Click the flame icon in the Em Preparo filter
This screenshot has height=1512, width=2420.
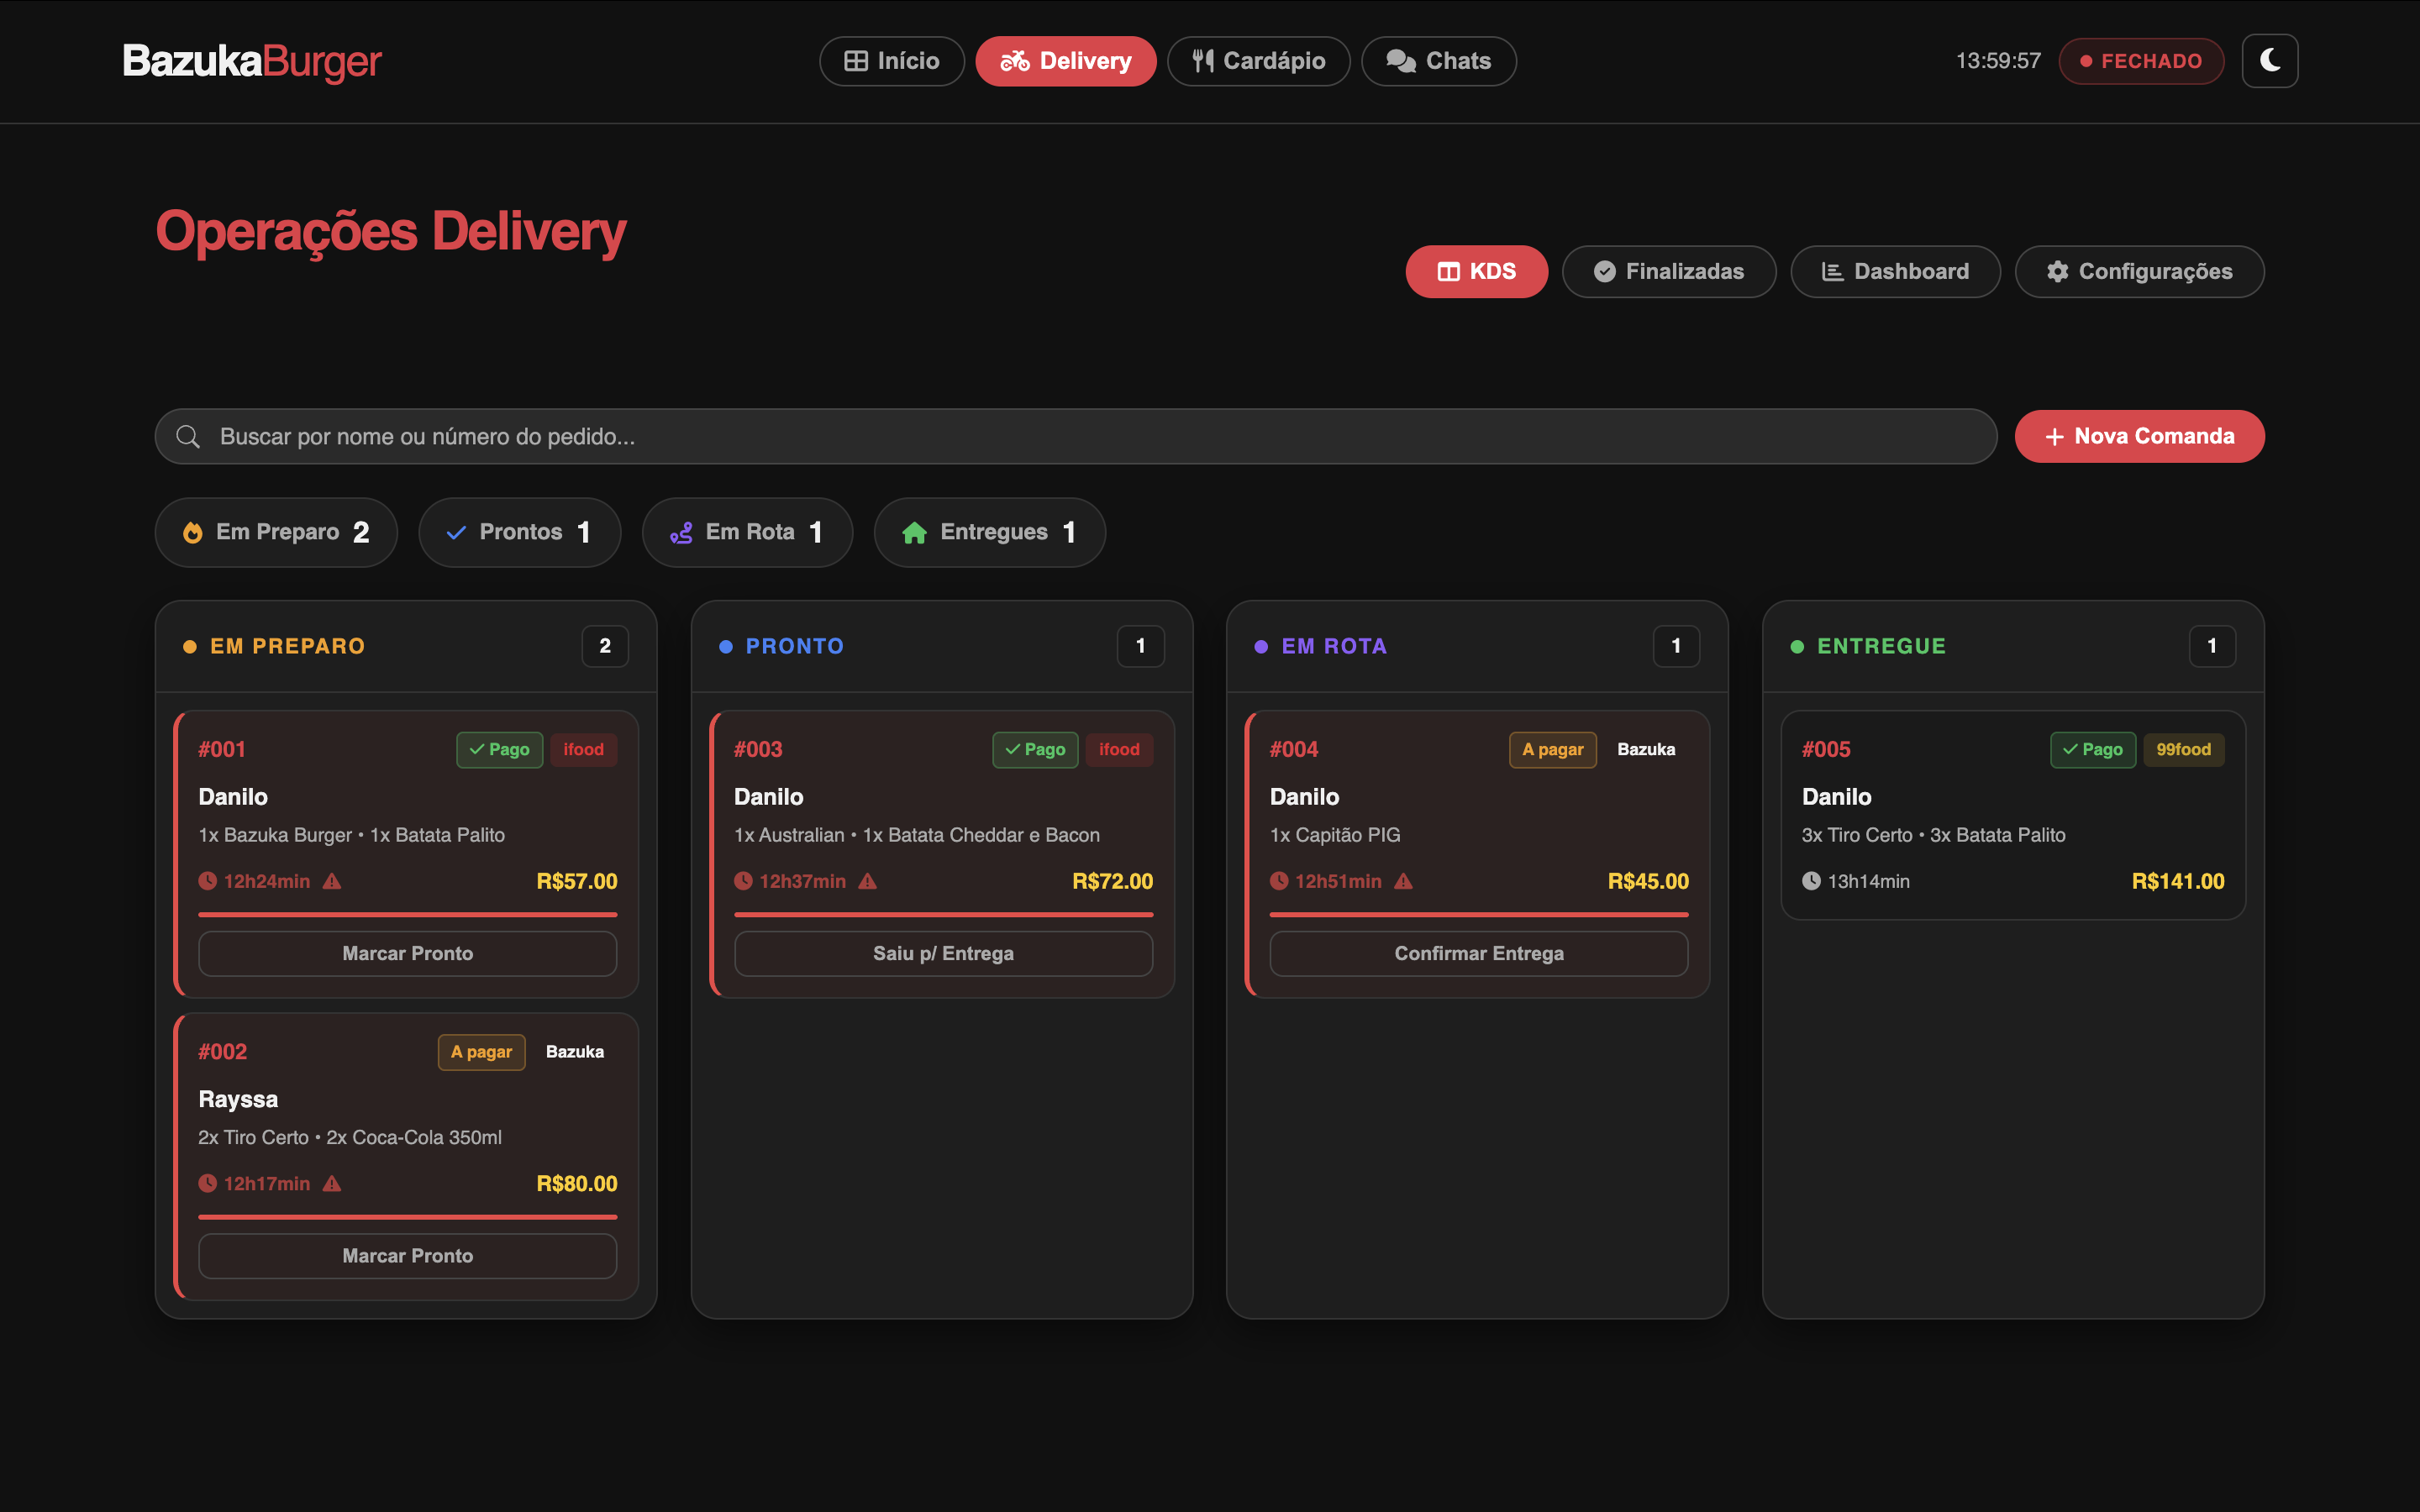pos(193,533)
